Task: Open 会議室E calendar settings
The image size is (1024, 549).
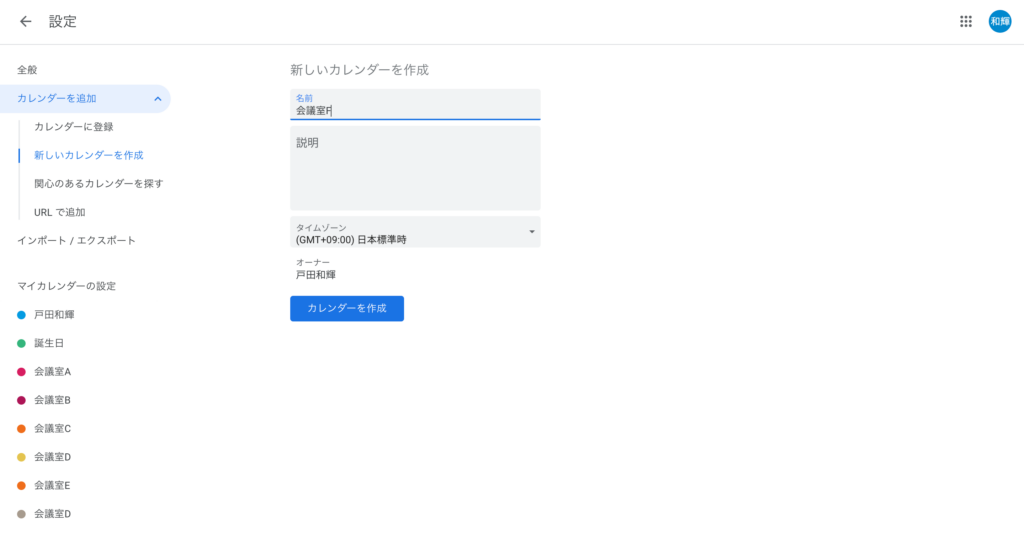Action: 52,485
